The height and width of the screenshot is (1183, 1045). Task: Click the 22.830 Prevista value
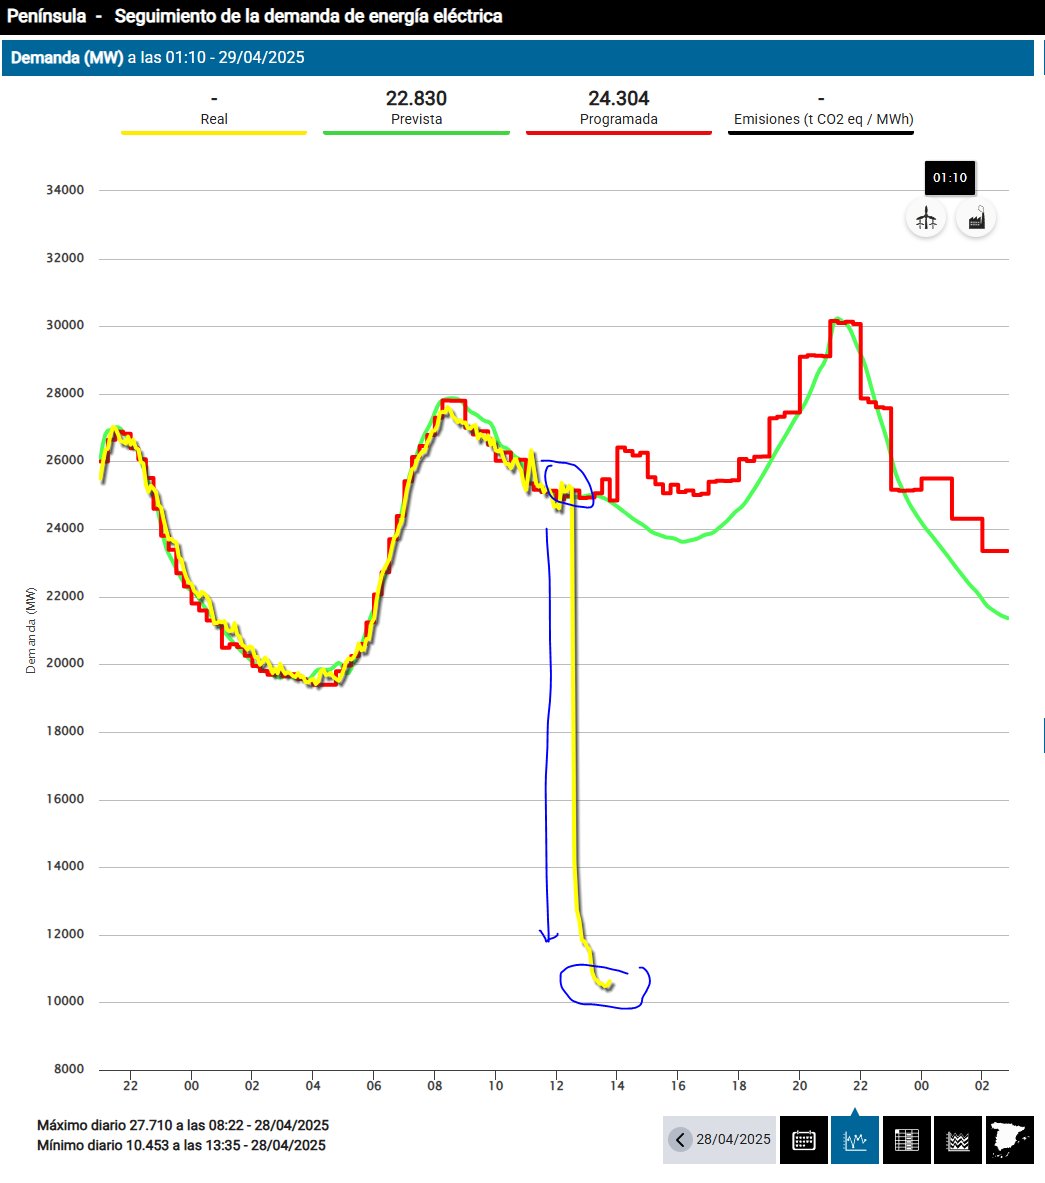coord(416,98)
